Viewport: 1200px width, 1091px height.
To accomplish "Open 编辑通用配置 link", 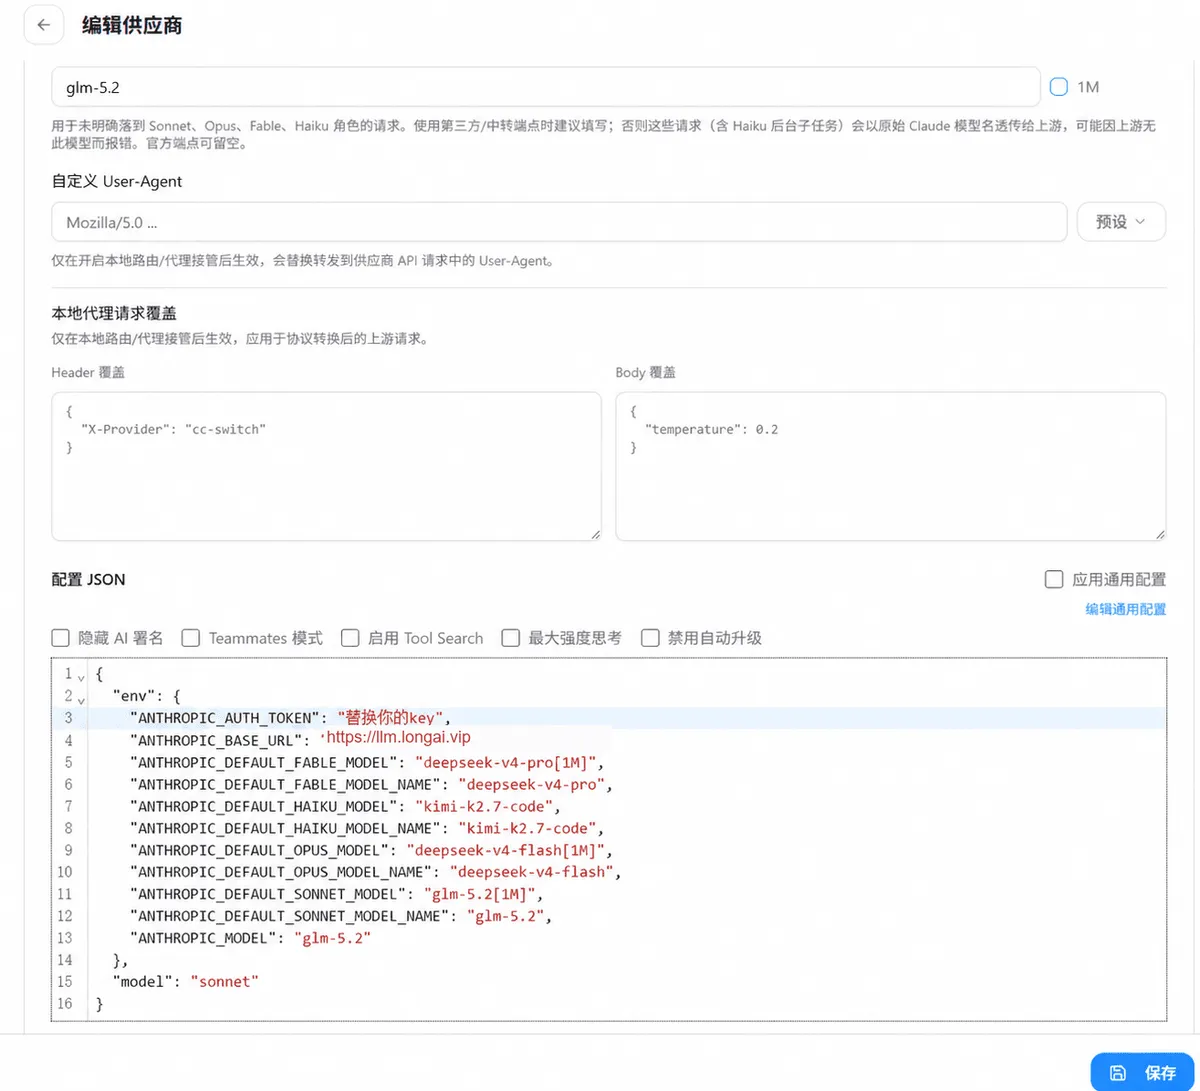I will point(1126,609).
